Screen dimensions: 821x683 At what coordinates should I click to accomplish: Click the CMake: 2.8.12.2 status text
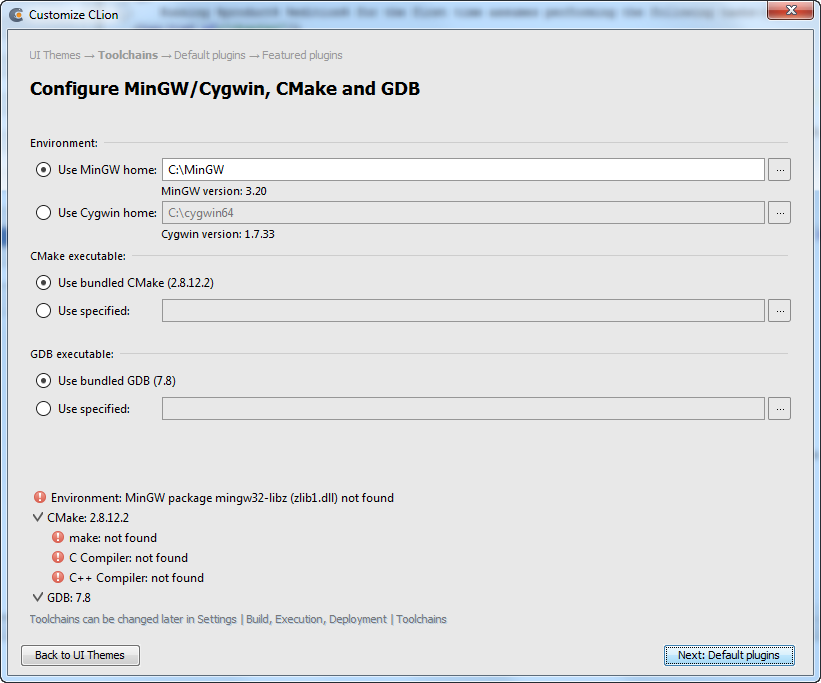point(88,518)
